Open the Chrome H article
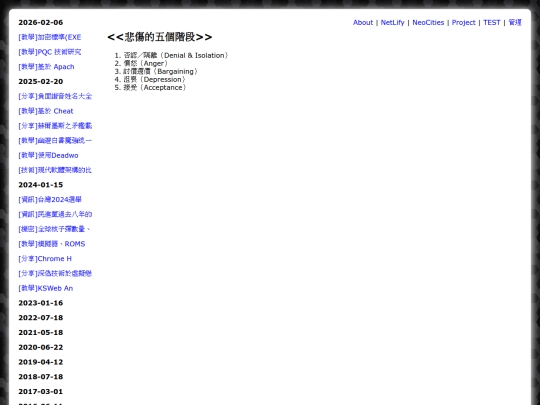The height and width of the screenshot is (405, 540). (x=45, y=259)
